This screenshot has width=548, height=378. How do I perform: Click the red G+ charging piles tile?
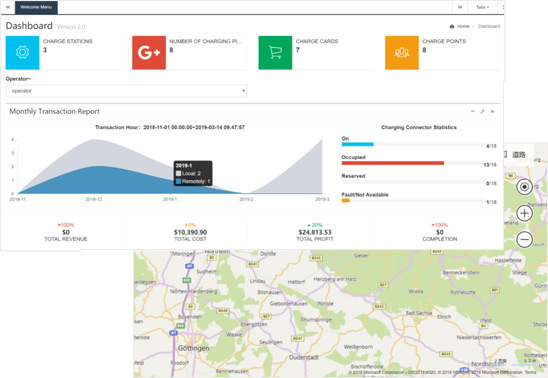click(149, 52)
